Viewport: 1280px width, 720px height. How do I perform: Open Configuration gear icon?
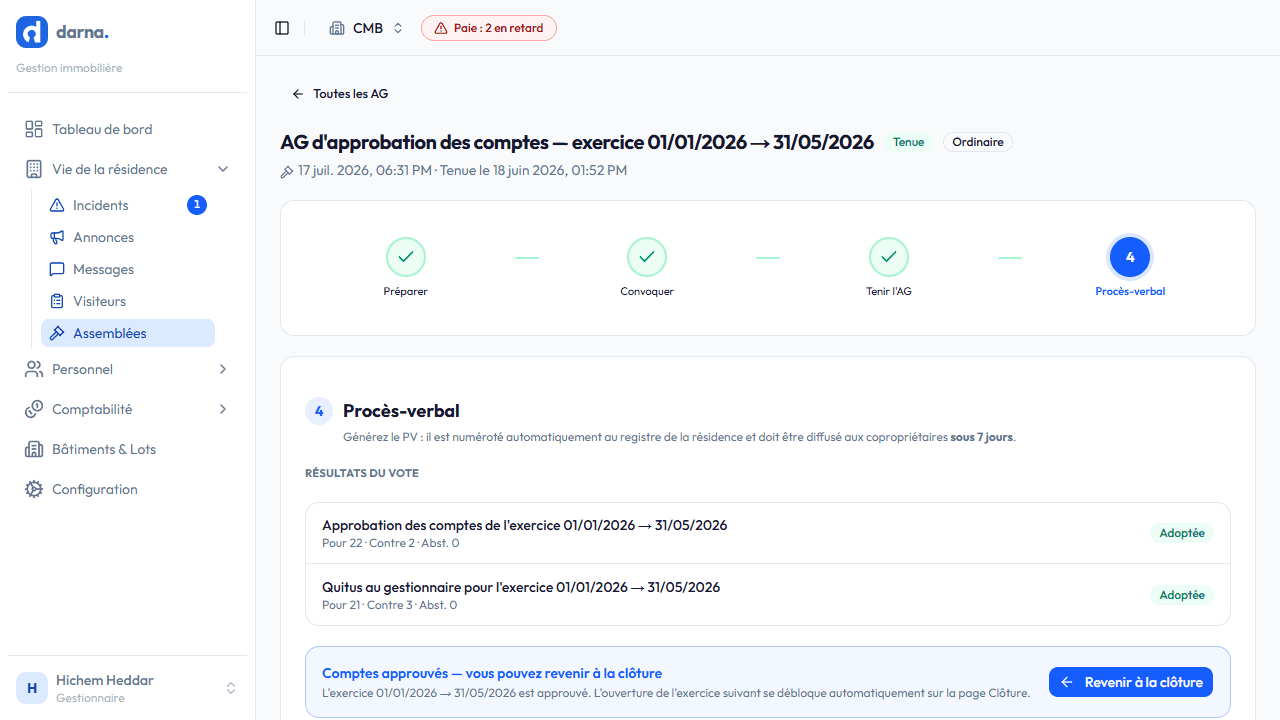tap(34, 489)
